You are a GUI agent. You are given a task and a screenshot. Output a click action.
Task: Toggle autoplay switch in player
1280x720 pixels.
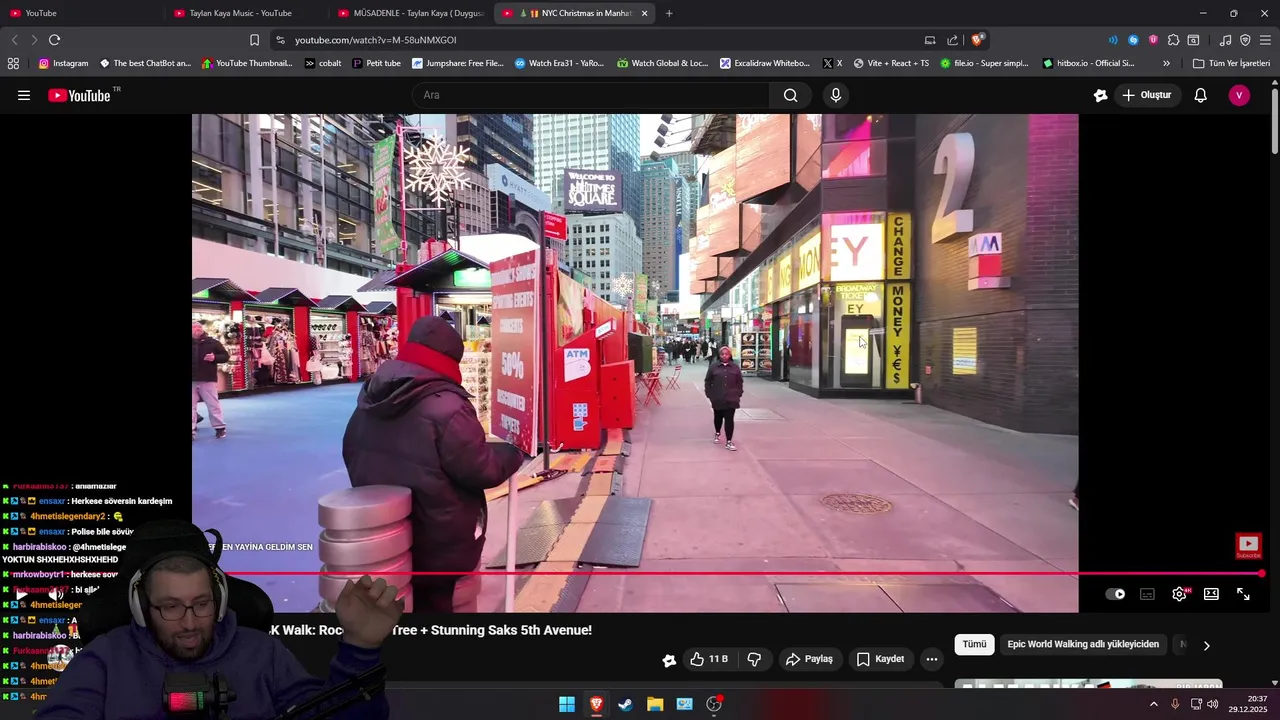click(1115, 594)
